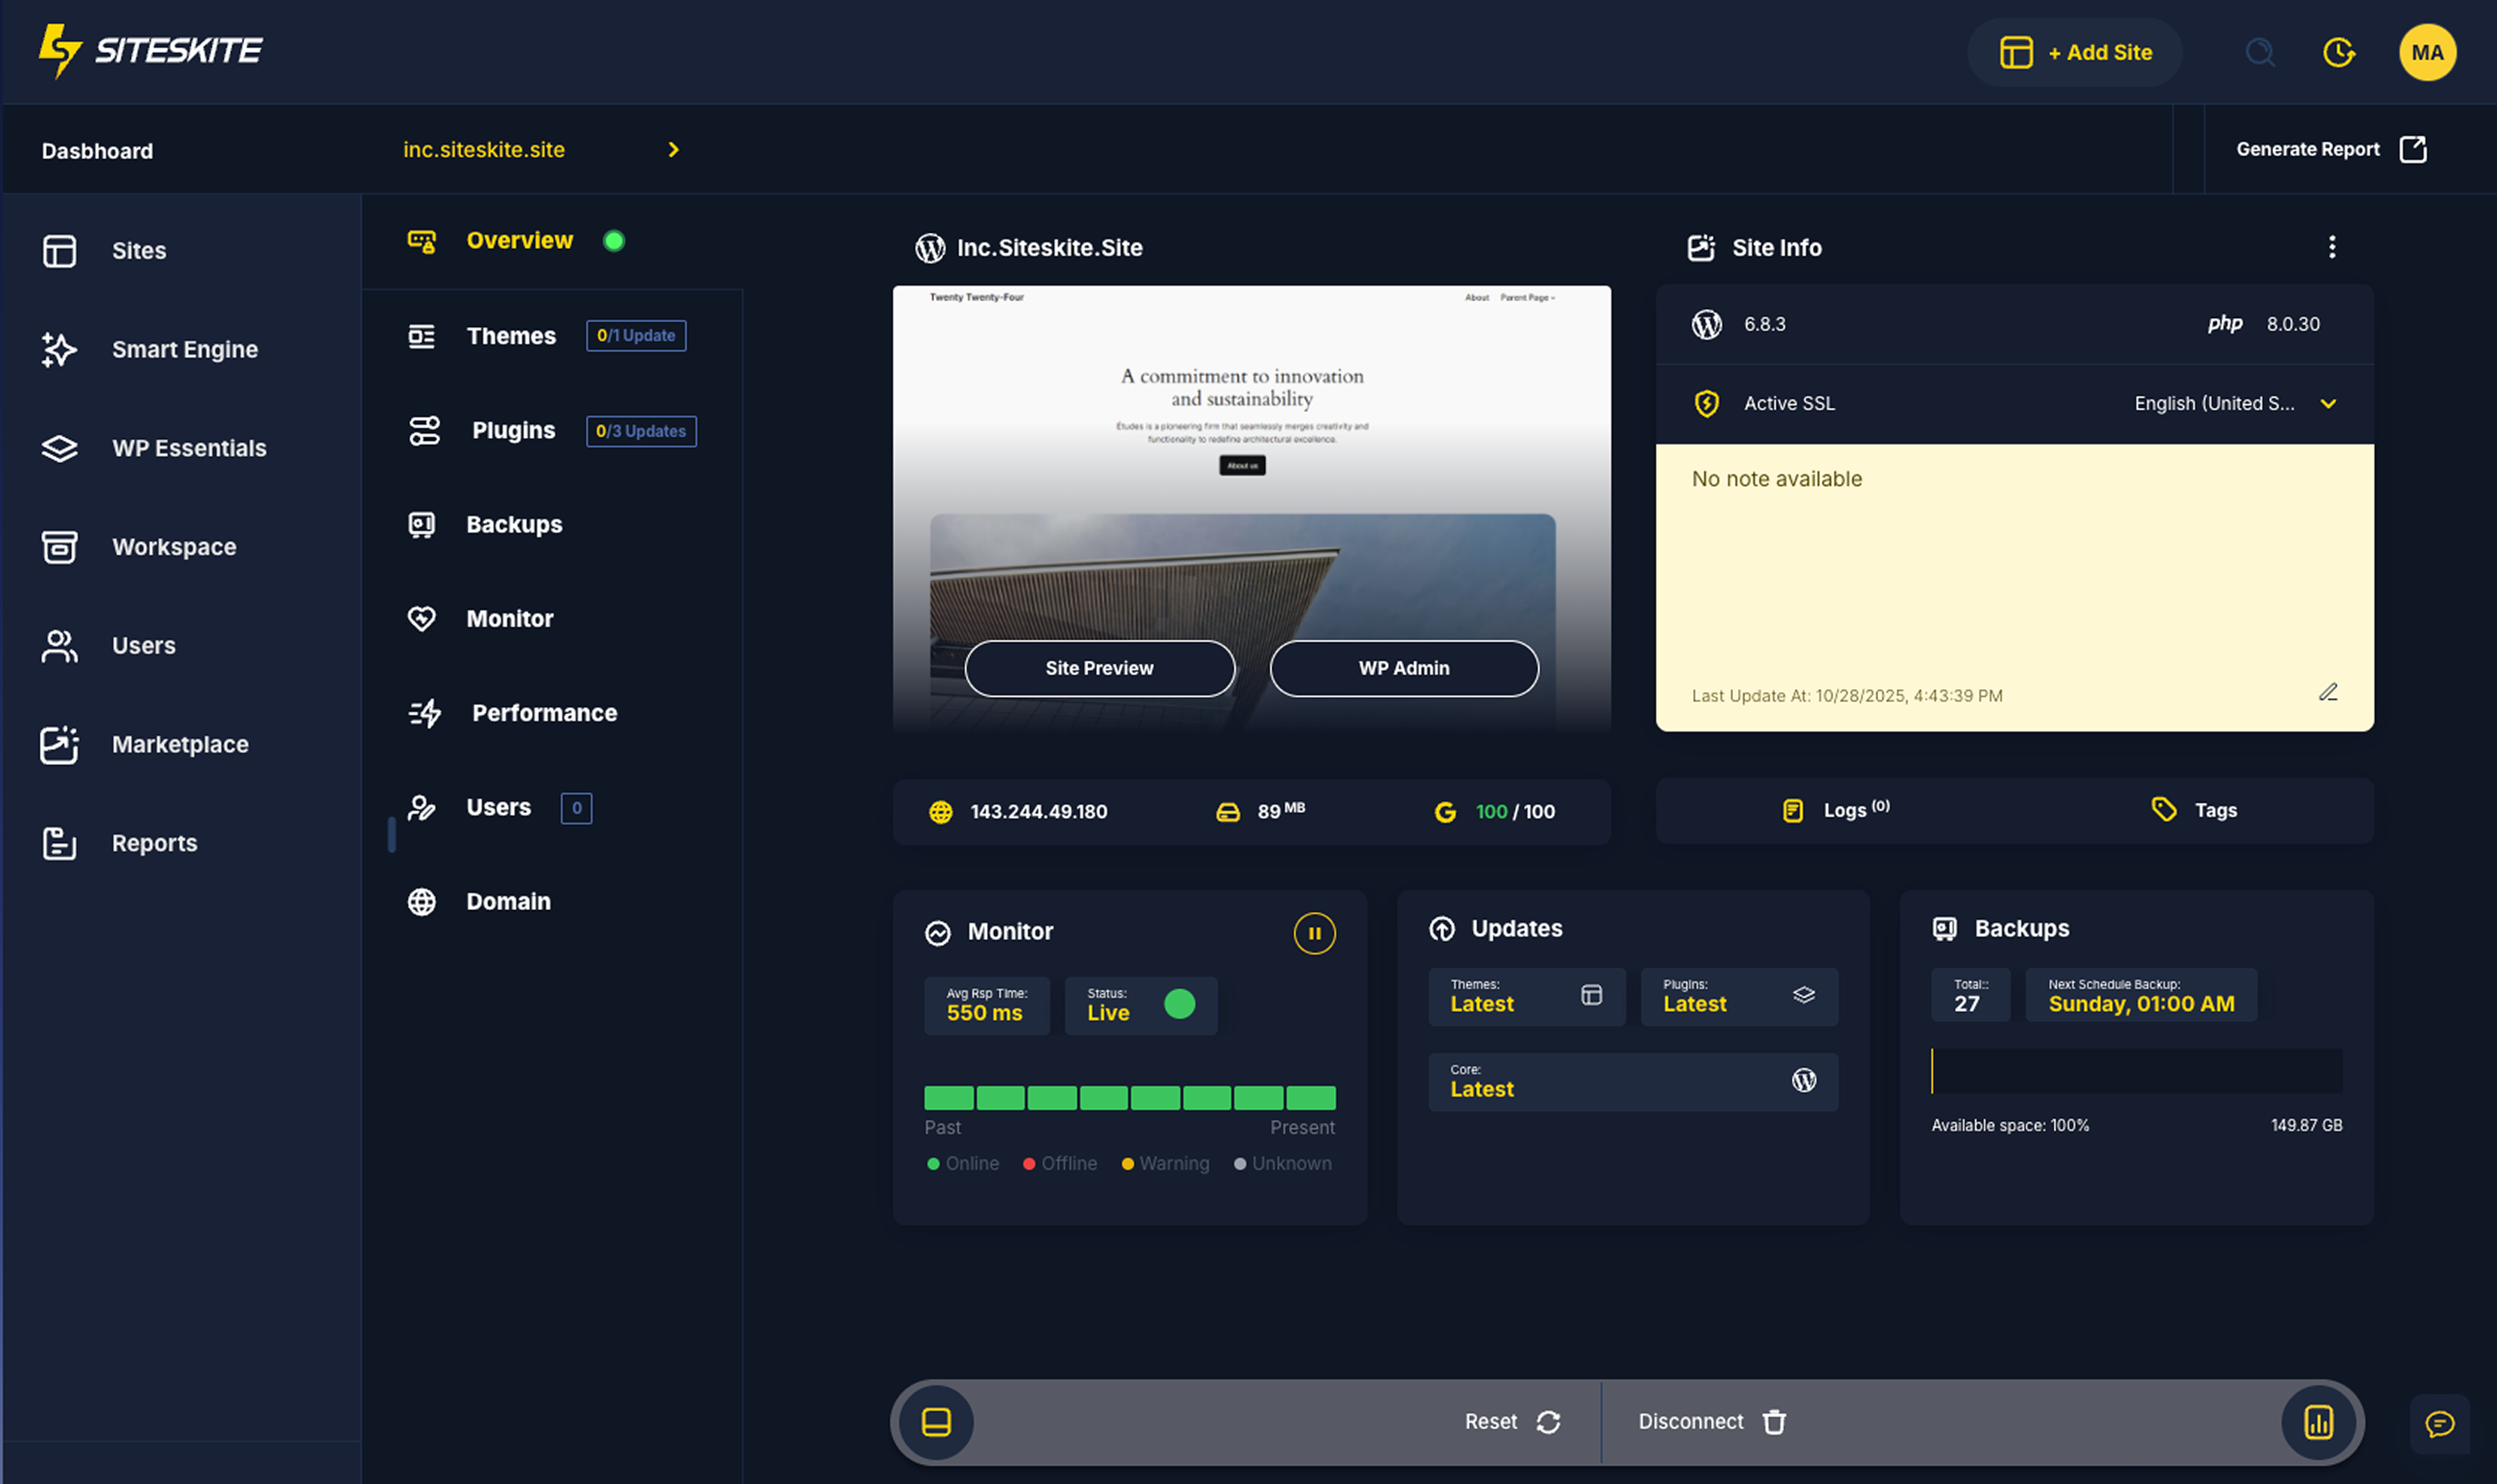
Task: Open WP Admin for the site
Action: tap(1403, 668)
